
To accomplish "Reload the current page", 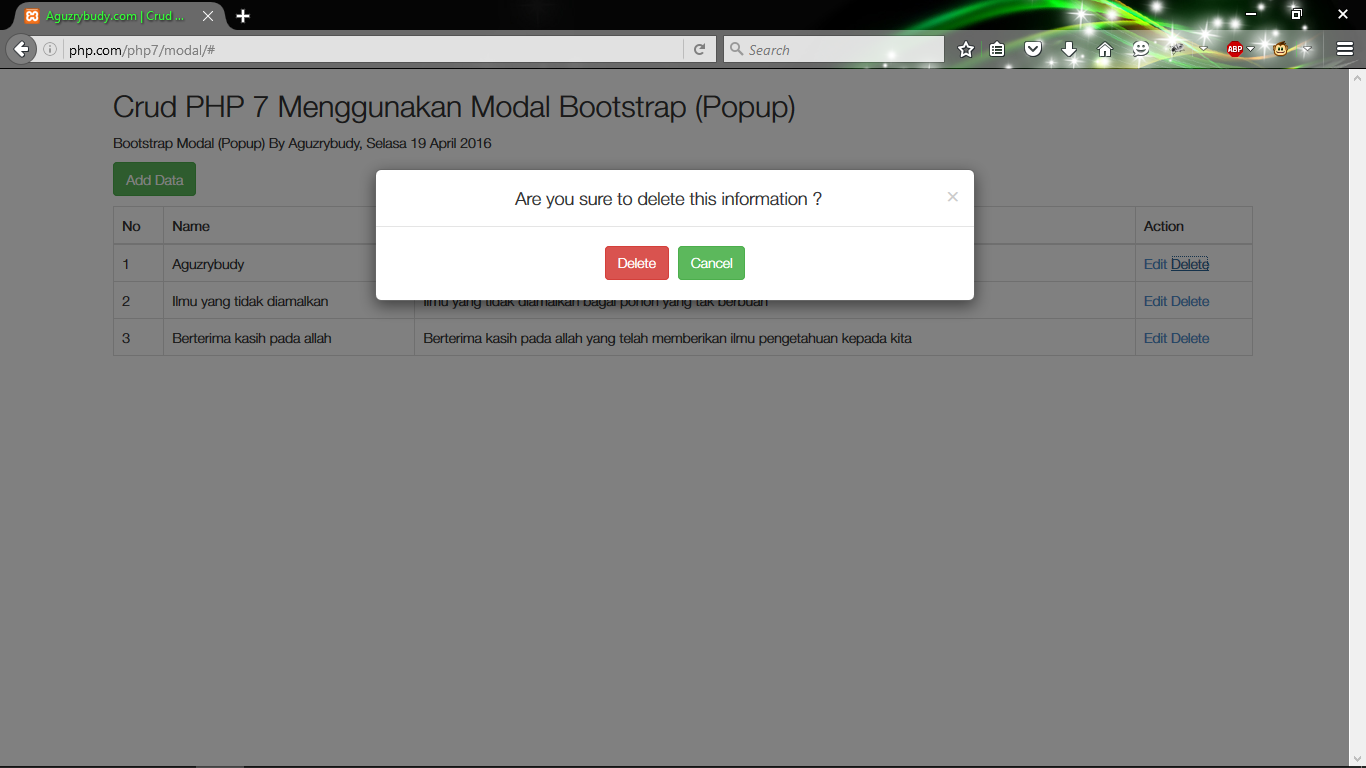I will click(x=699, y=49).
